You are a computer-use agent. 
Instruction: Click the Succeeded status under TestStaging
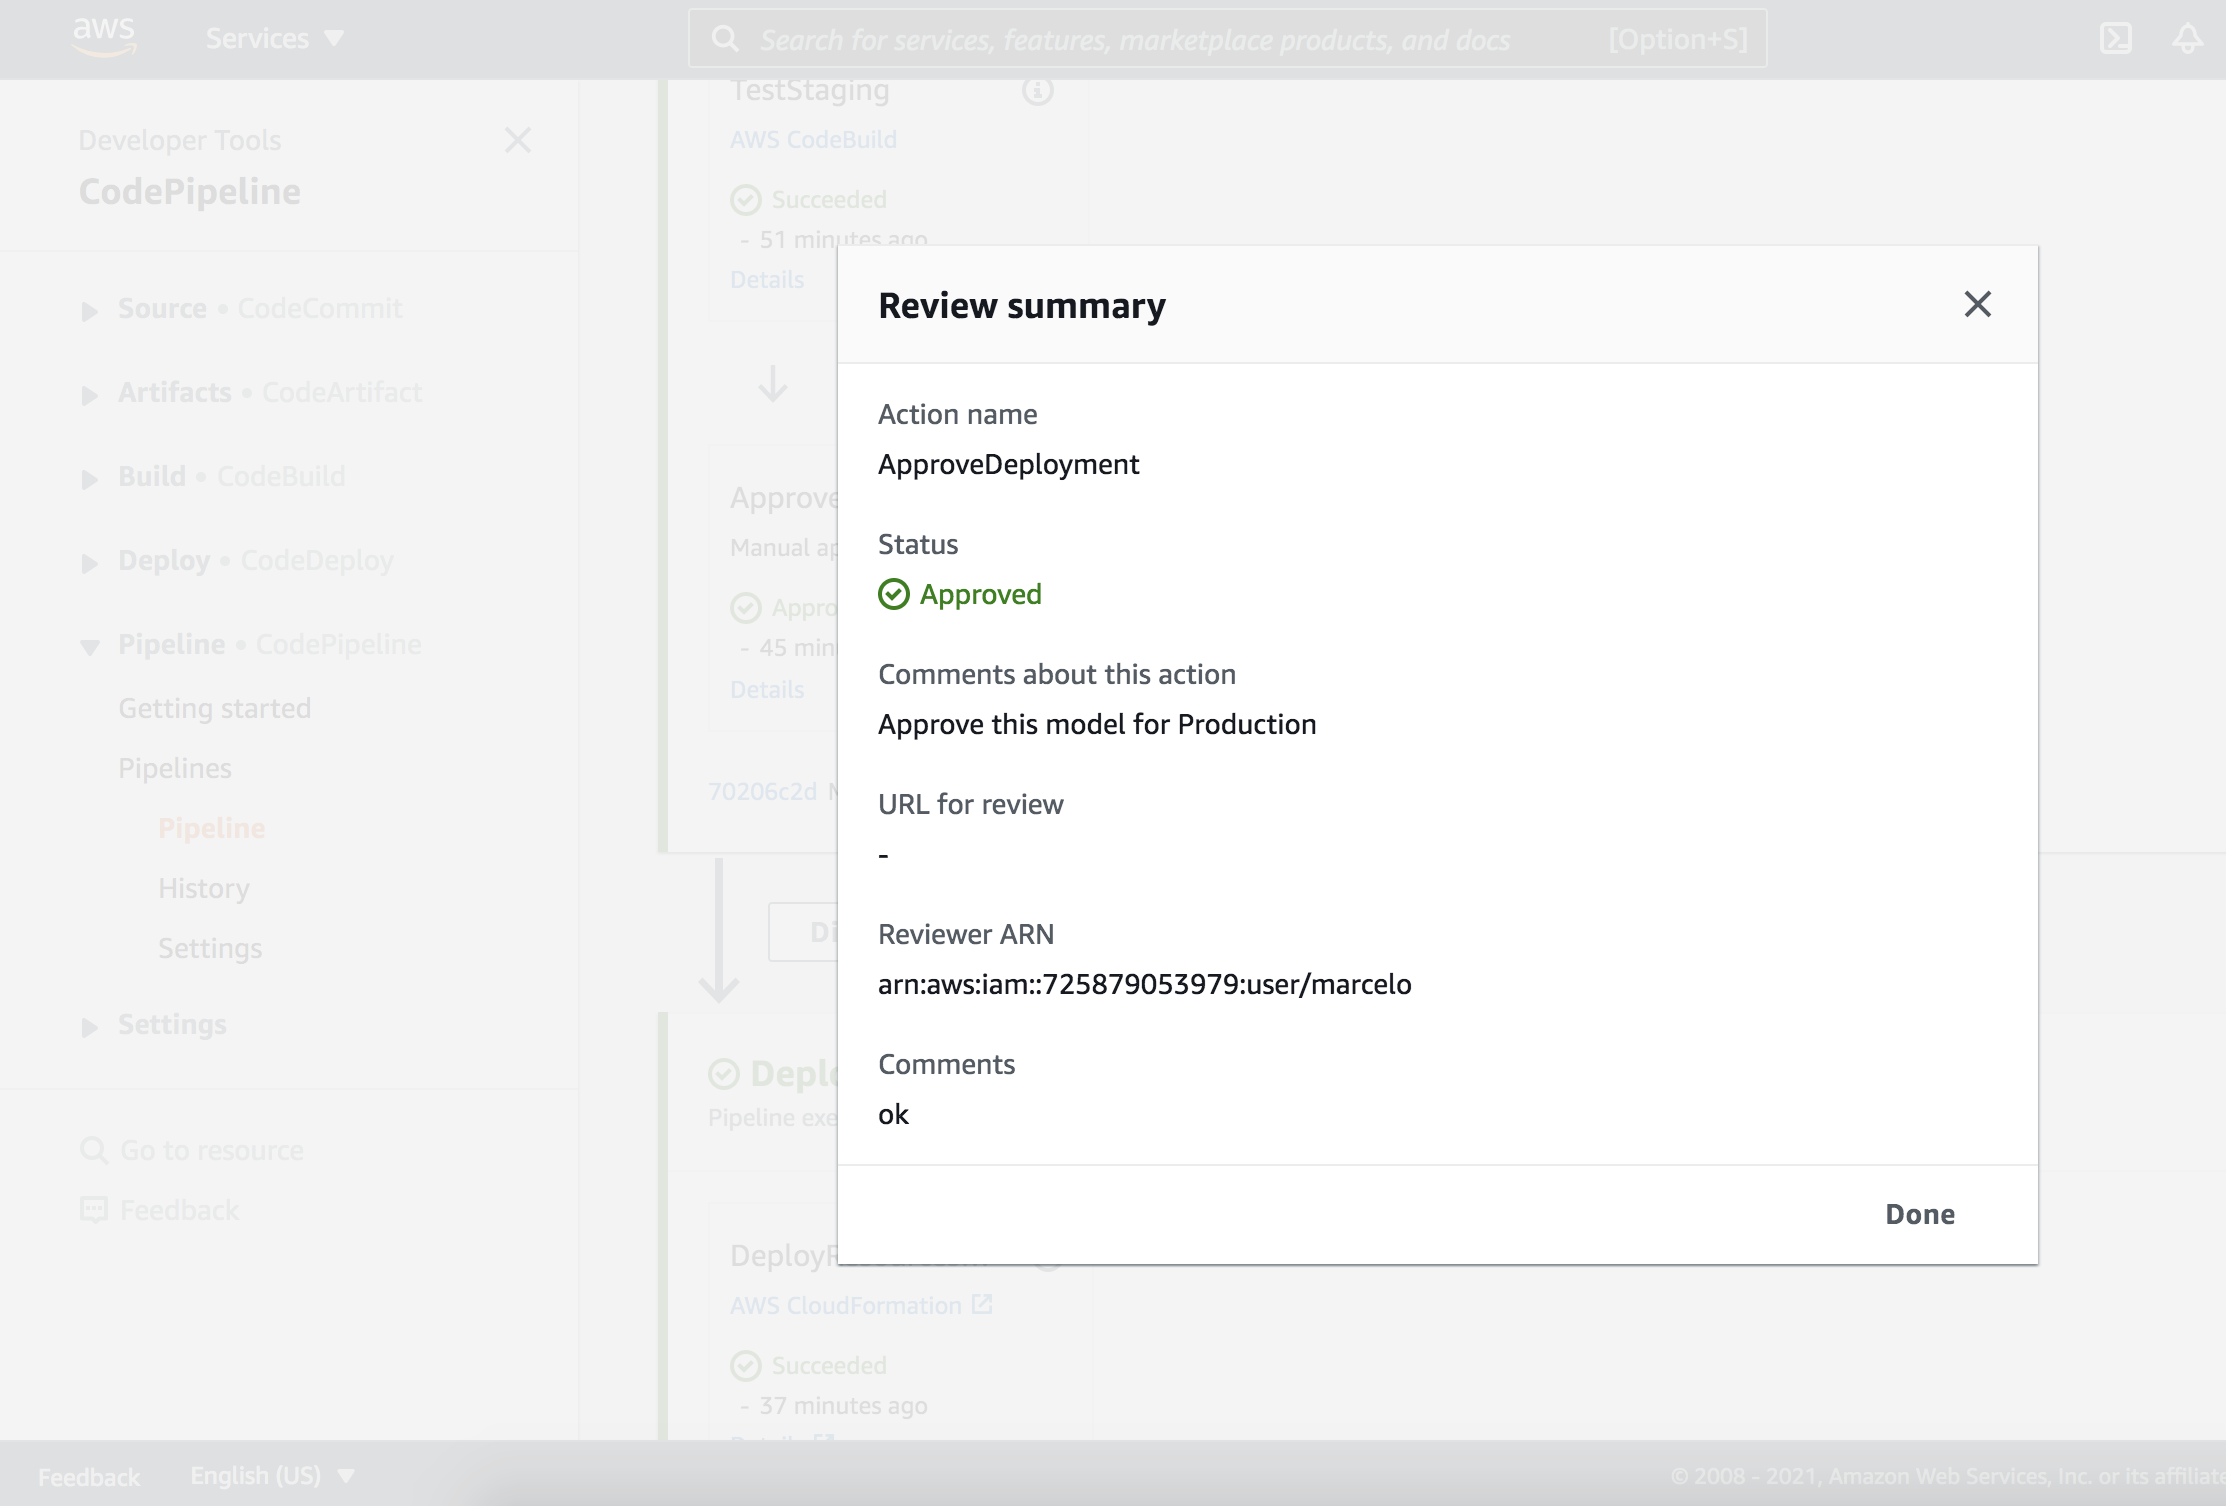tap(828, 200)
